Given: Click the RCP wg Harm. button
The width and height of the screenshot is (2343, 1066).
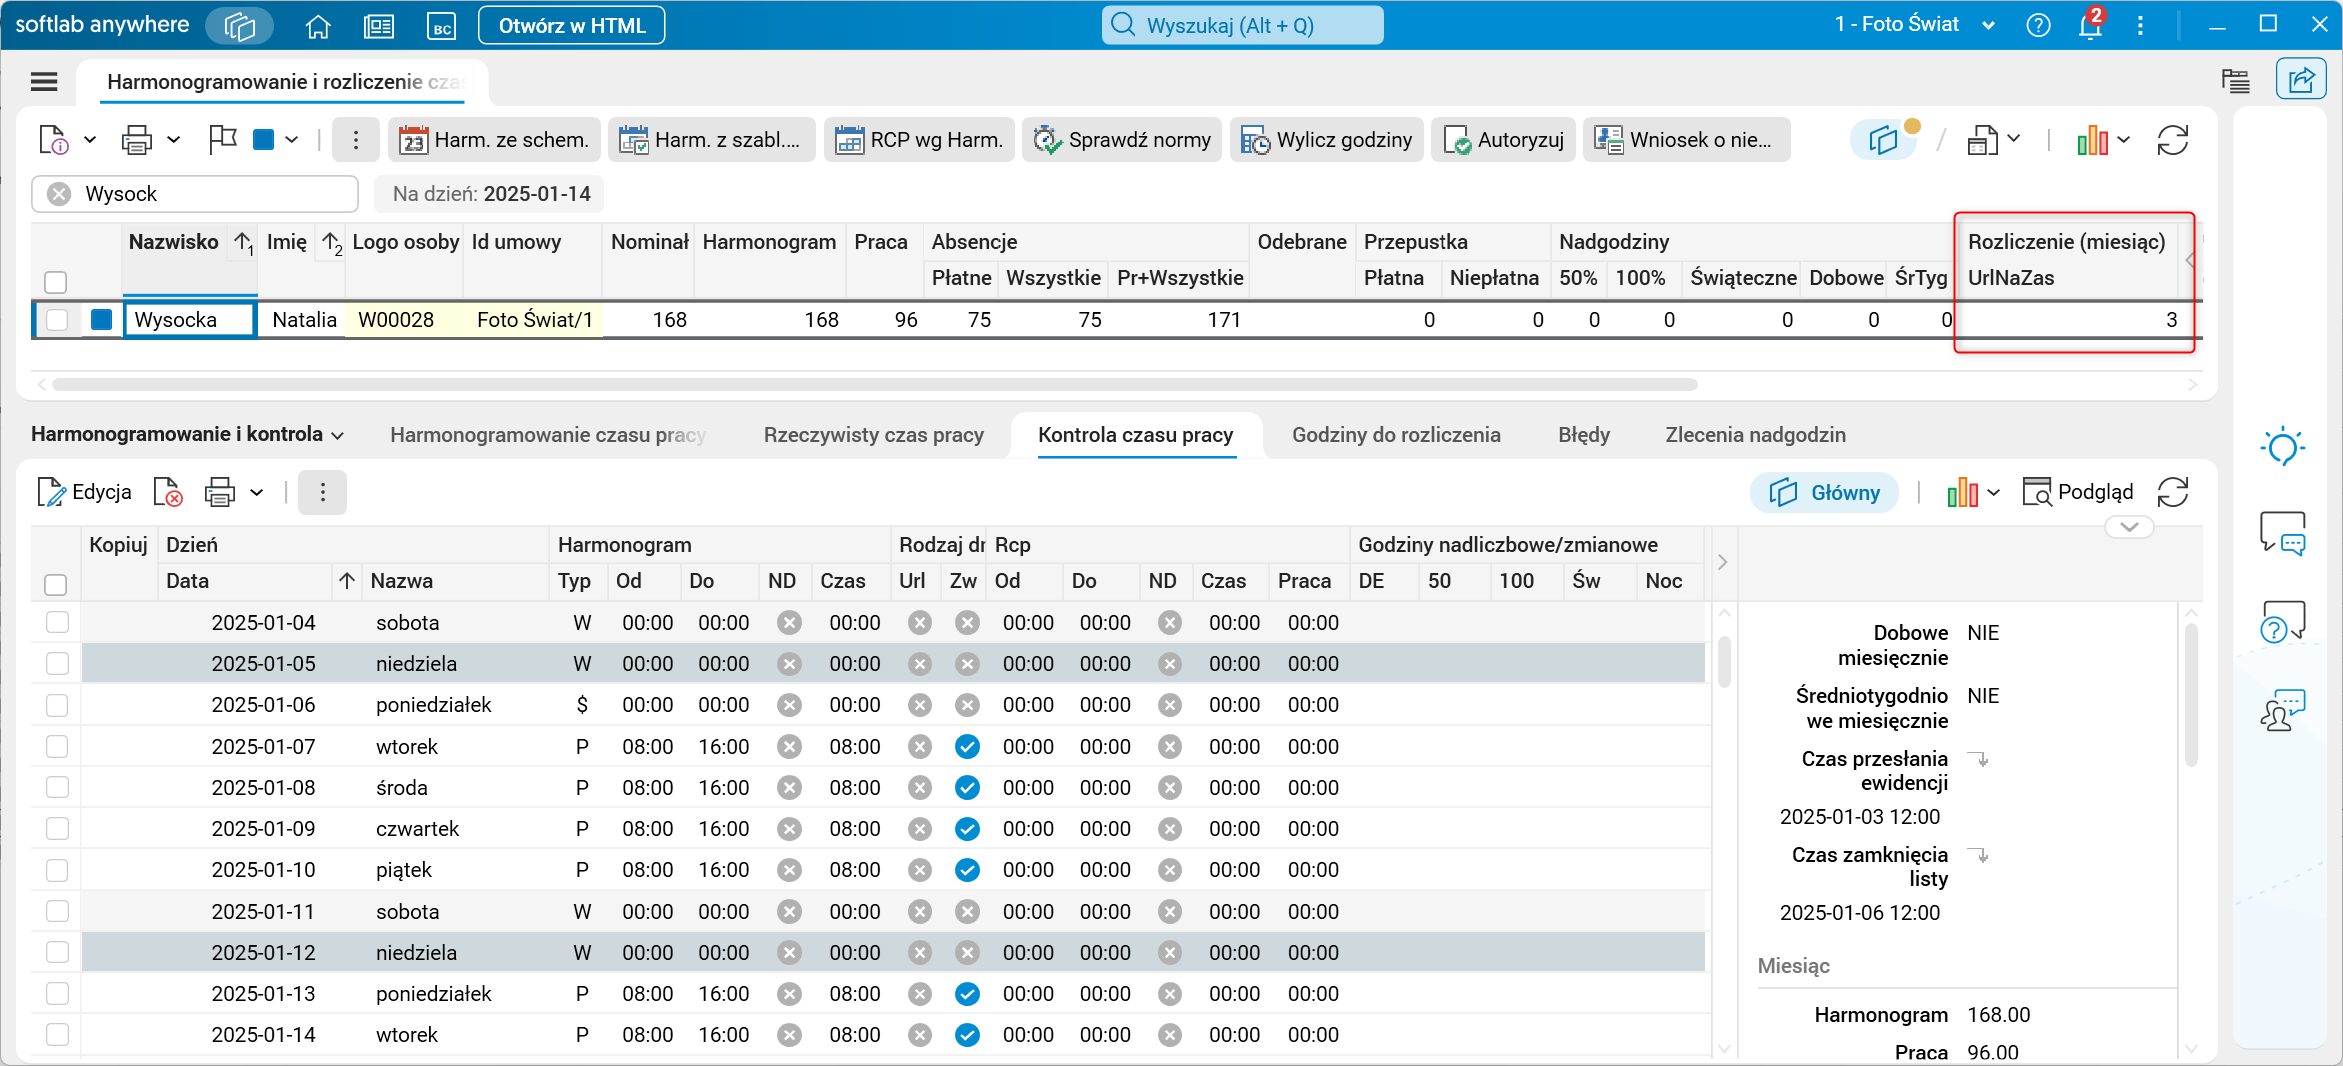Looking at the screenshot, I should click(920, 140).
